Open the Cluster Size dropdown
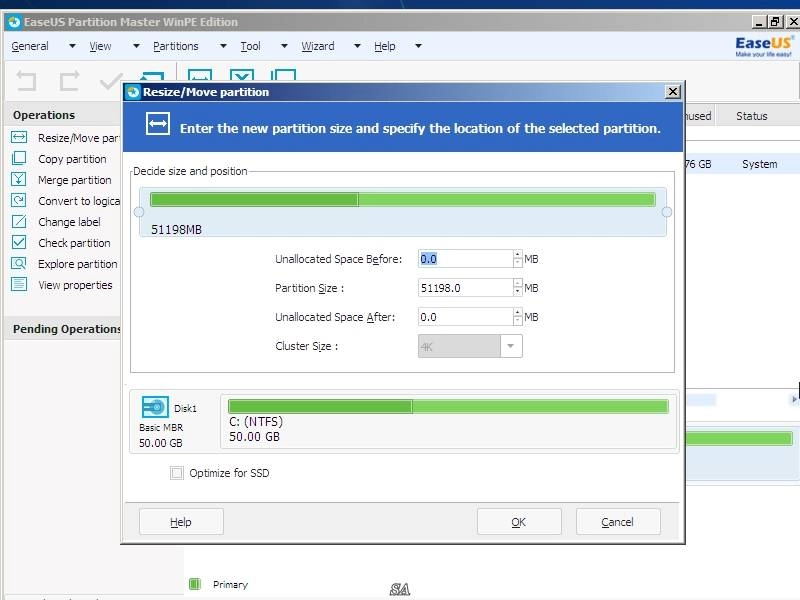 coord(511,346)
